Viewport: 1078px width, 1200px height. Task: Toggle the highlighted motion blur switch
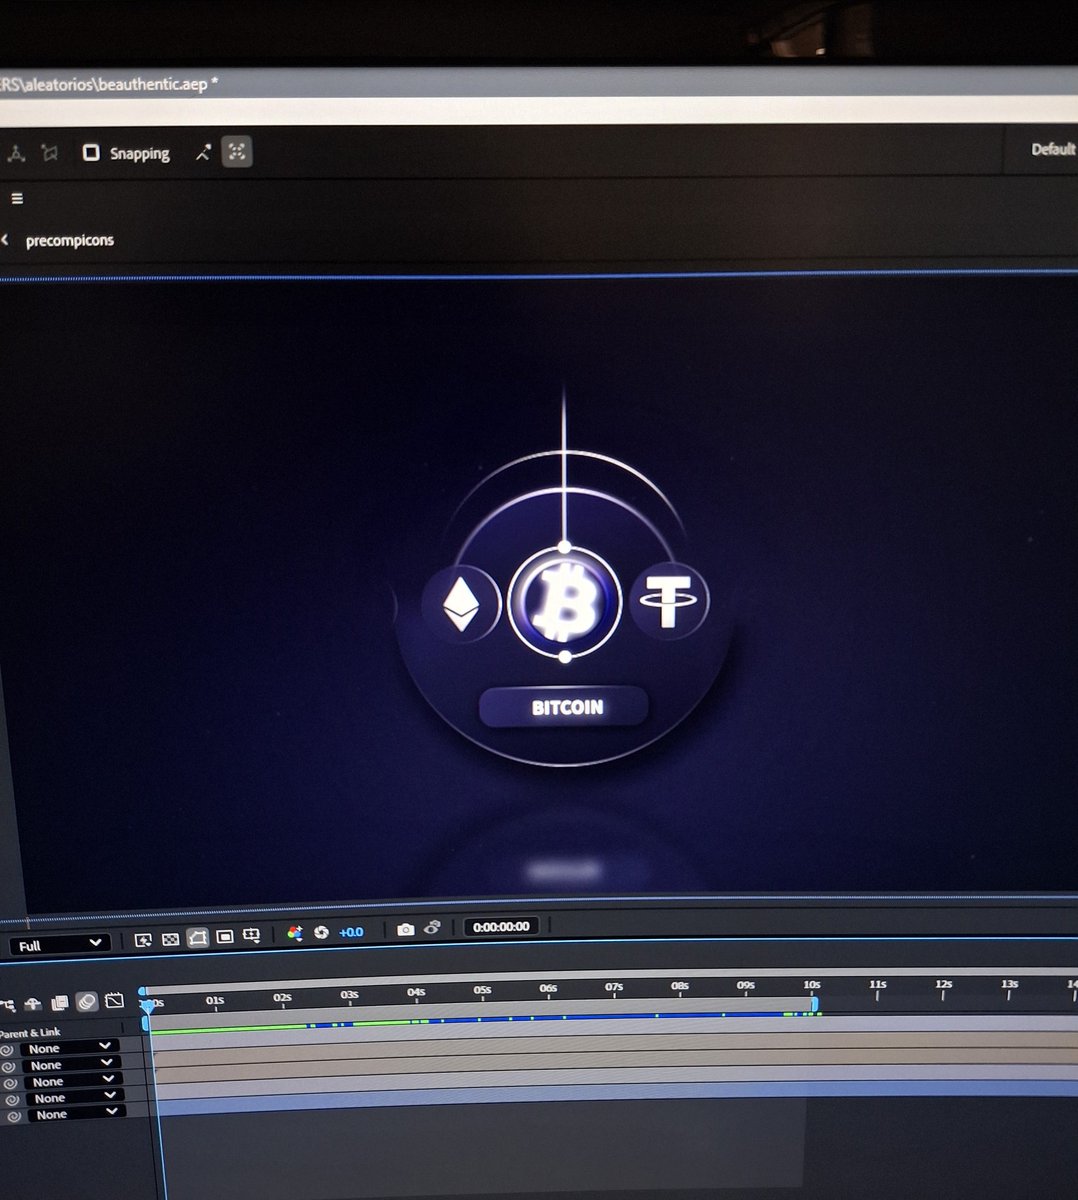(x=87, y=1001)
